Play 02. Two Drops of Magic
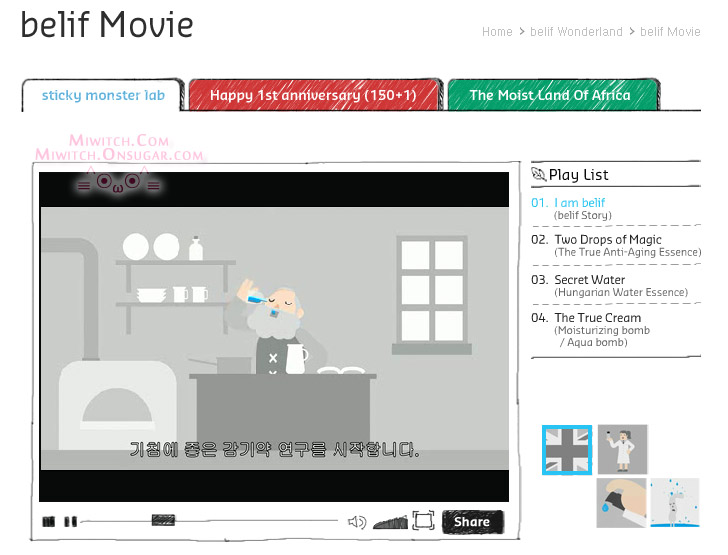 (x=596, y=240)
